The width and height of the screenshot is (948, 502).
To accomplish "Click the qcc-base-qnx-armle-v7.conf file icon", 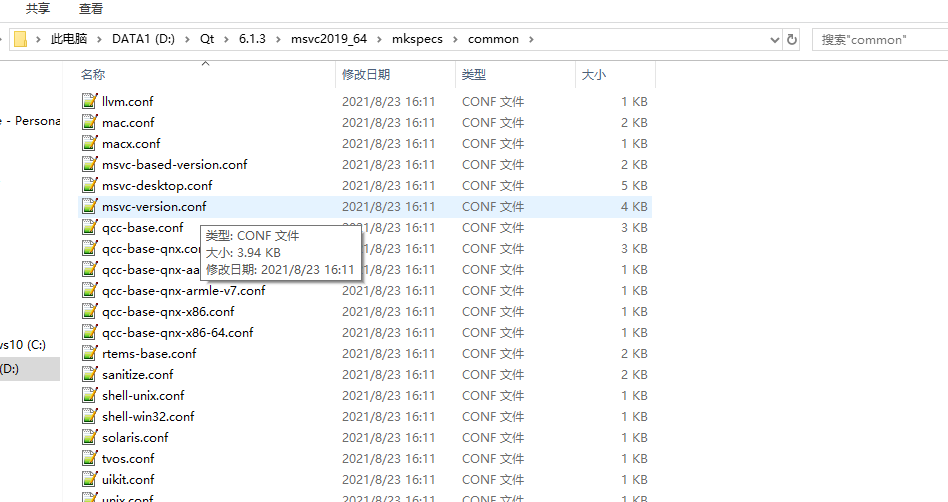I will point(89,290).
